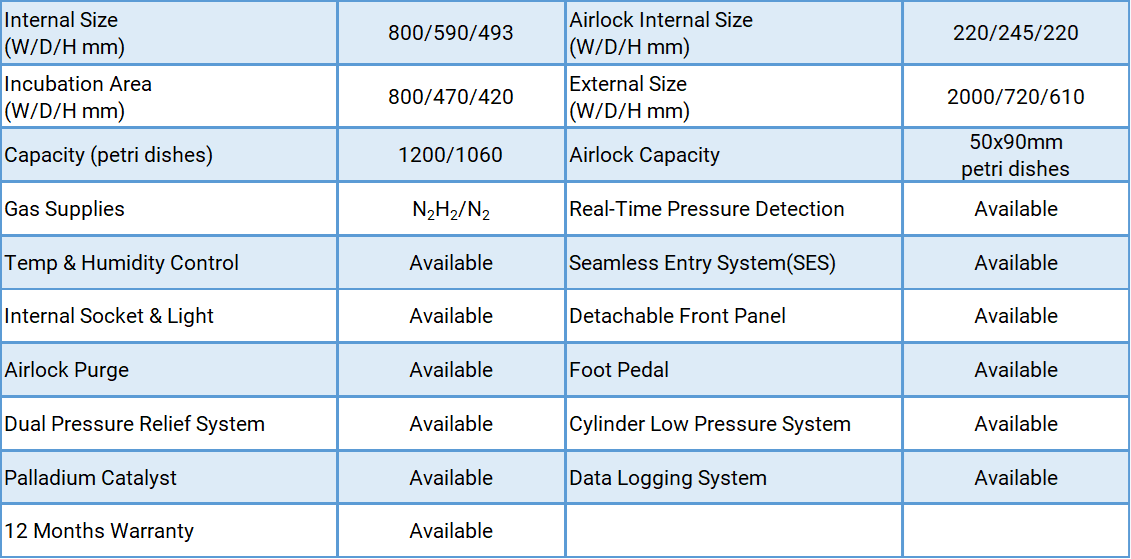Click the External Size label cell
1131x559 pixels.
[x=734, y=97]
